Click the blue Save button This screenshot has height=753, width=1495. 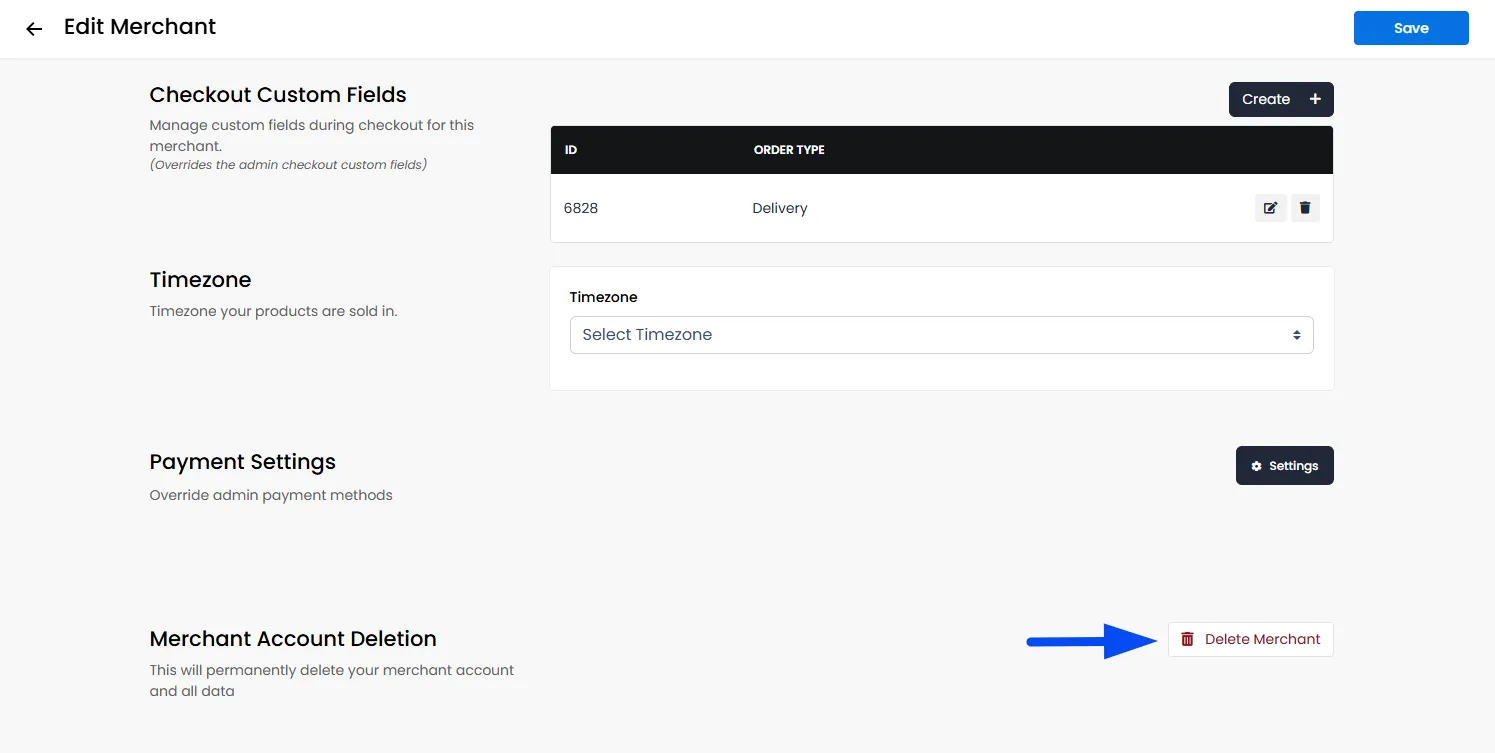pyautogui.click(x=1411, y=28)
